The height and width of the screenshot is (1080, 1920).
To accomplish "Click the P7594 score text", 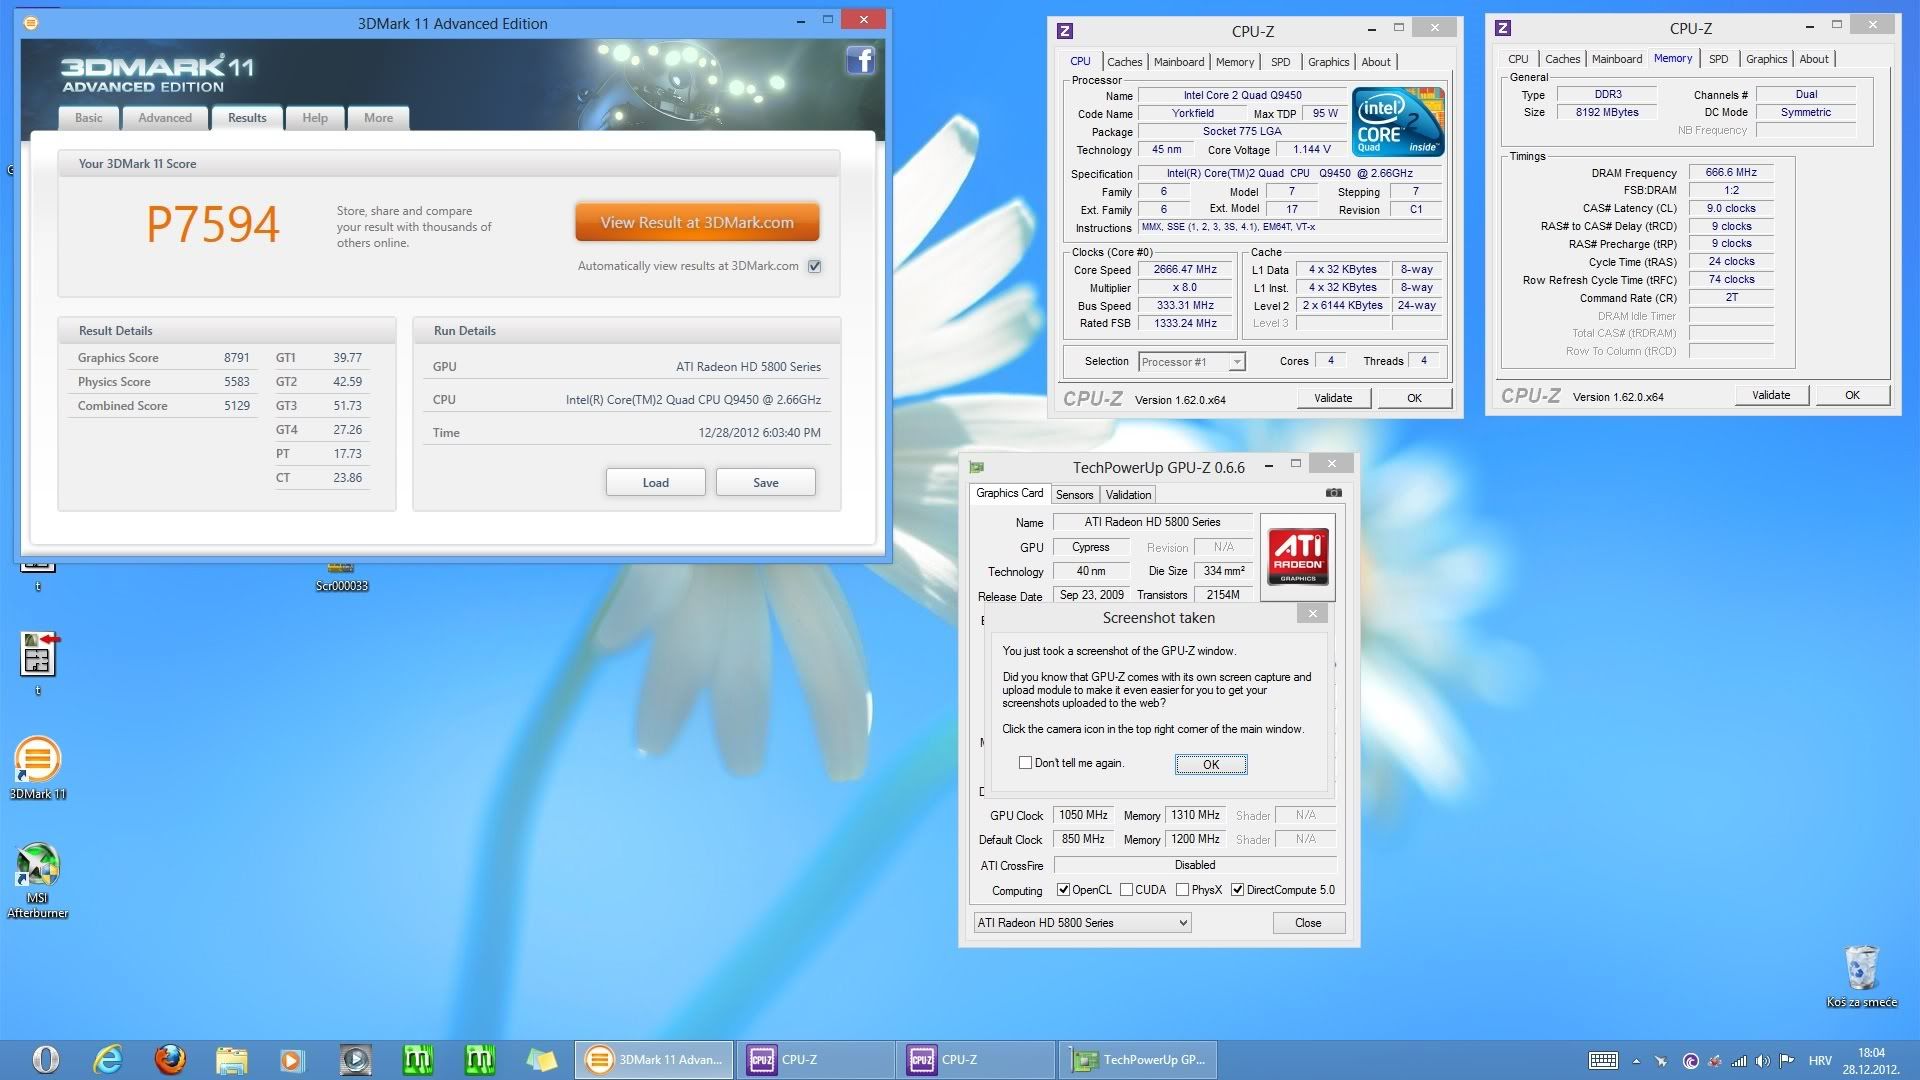I will tap(213, 225).
